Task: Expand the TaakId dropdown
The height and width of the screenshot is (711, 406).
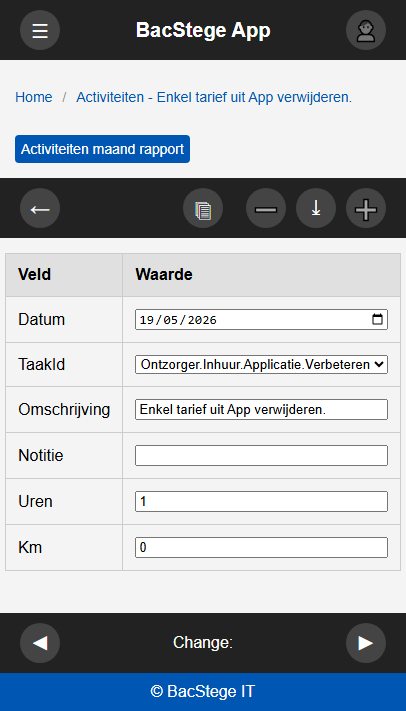Action: [x=261, y=365]
